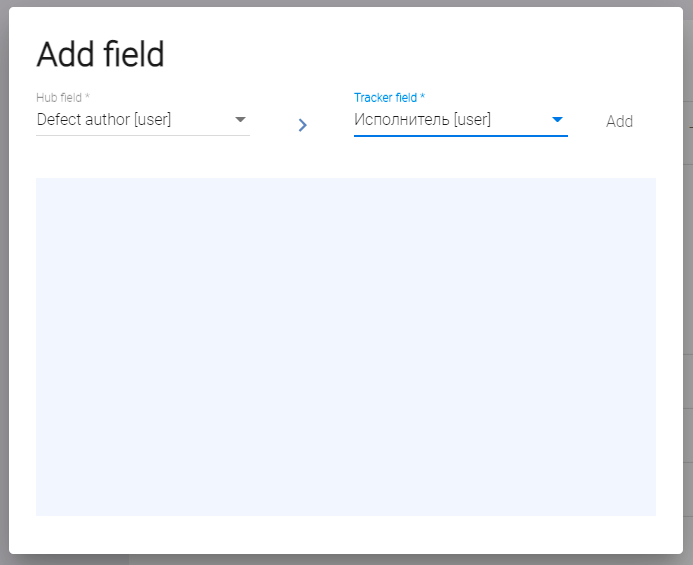Click the grey caret icon in Hub field
Image resolution: width=693 pixels, height=565 pixels.
click(x=240, y=120)
